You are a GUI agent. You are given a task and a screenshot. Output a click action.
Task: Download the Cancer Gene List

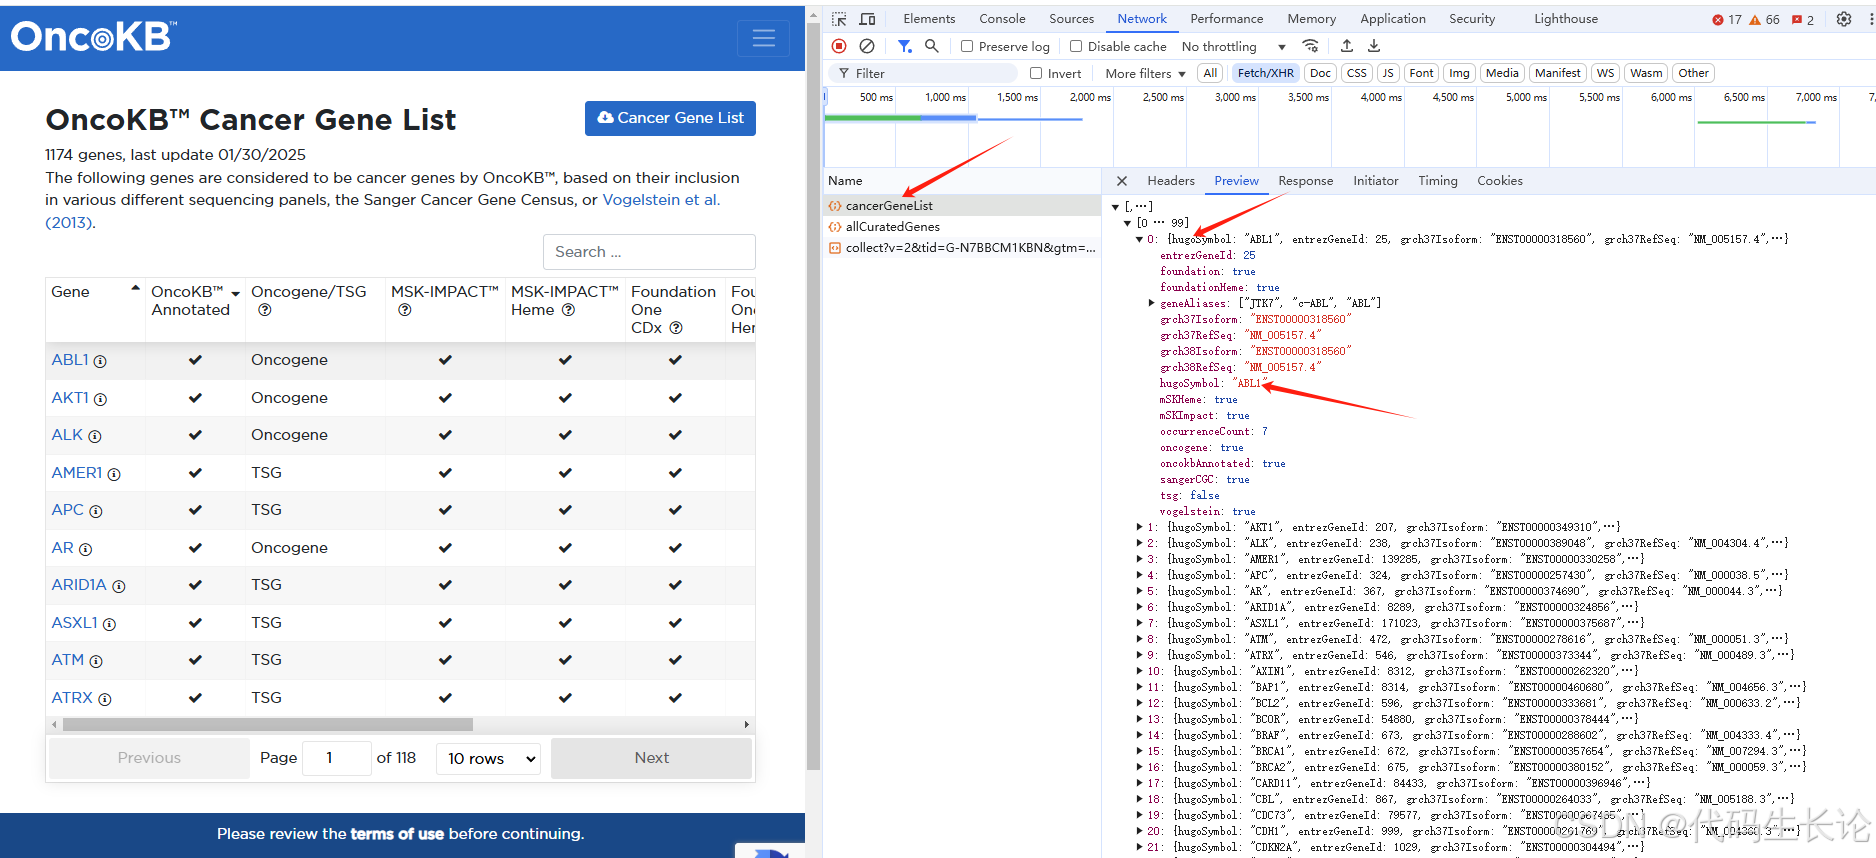tap(670, 118)
